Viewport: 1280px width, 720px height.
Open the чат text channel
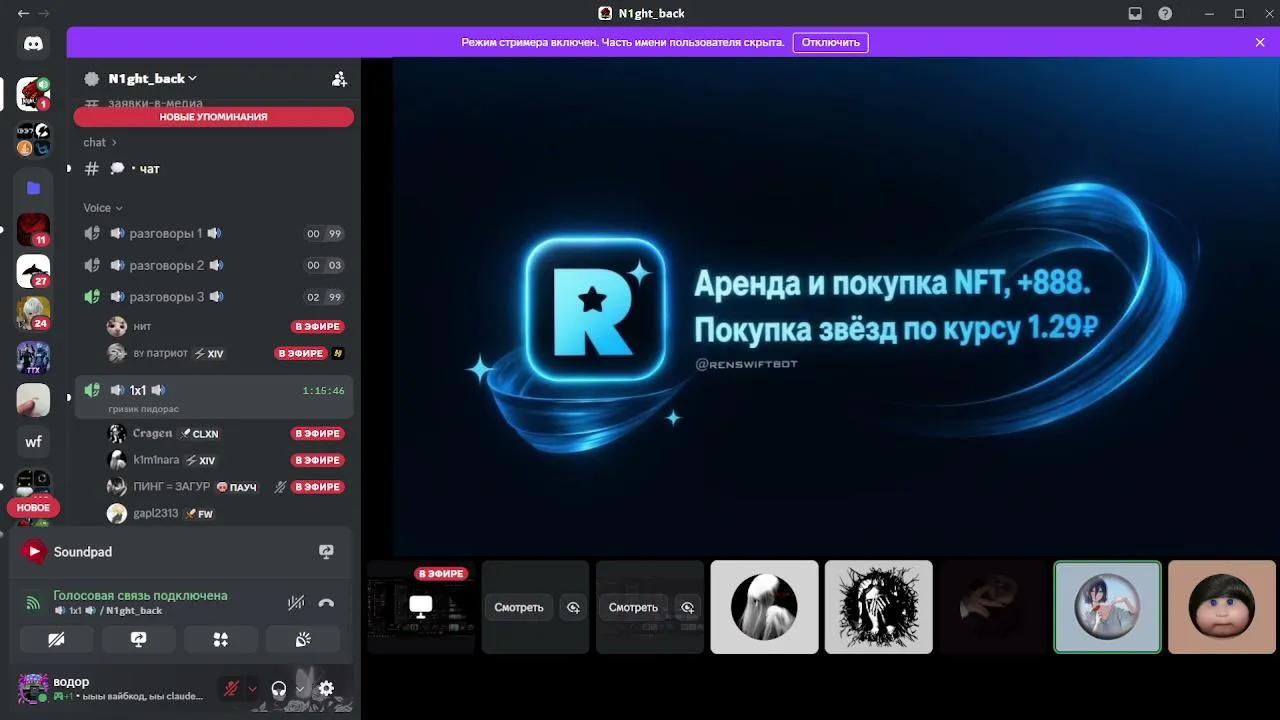coord(214,169)
